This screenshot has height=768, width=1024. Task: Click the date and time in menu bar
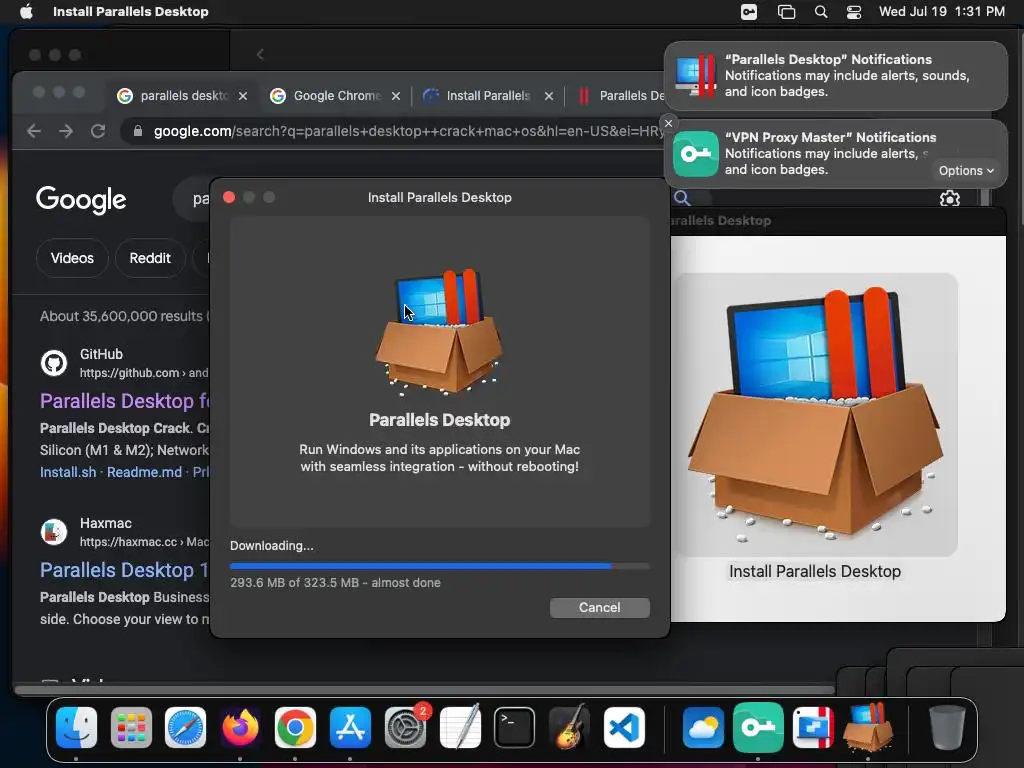pyautogui.click(x=941, y=12)
